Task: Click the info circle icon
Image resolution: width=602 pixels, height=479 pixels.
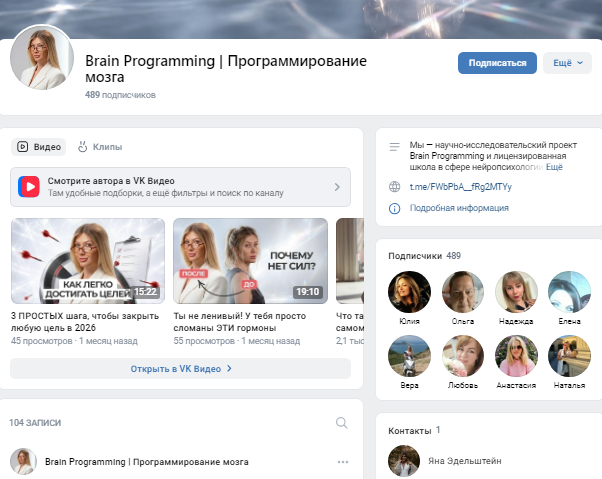Action: point(394,208)
